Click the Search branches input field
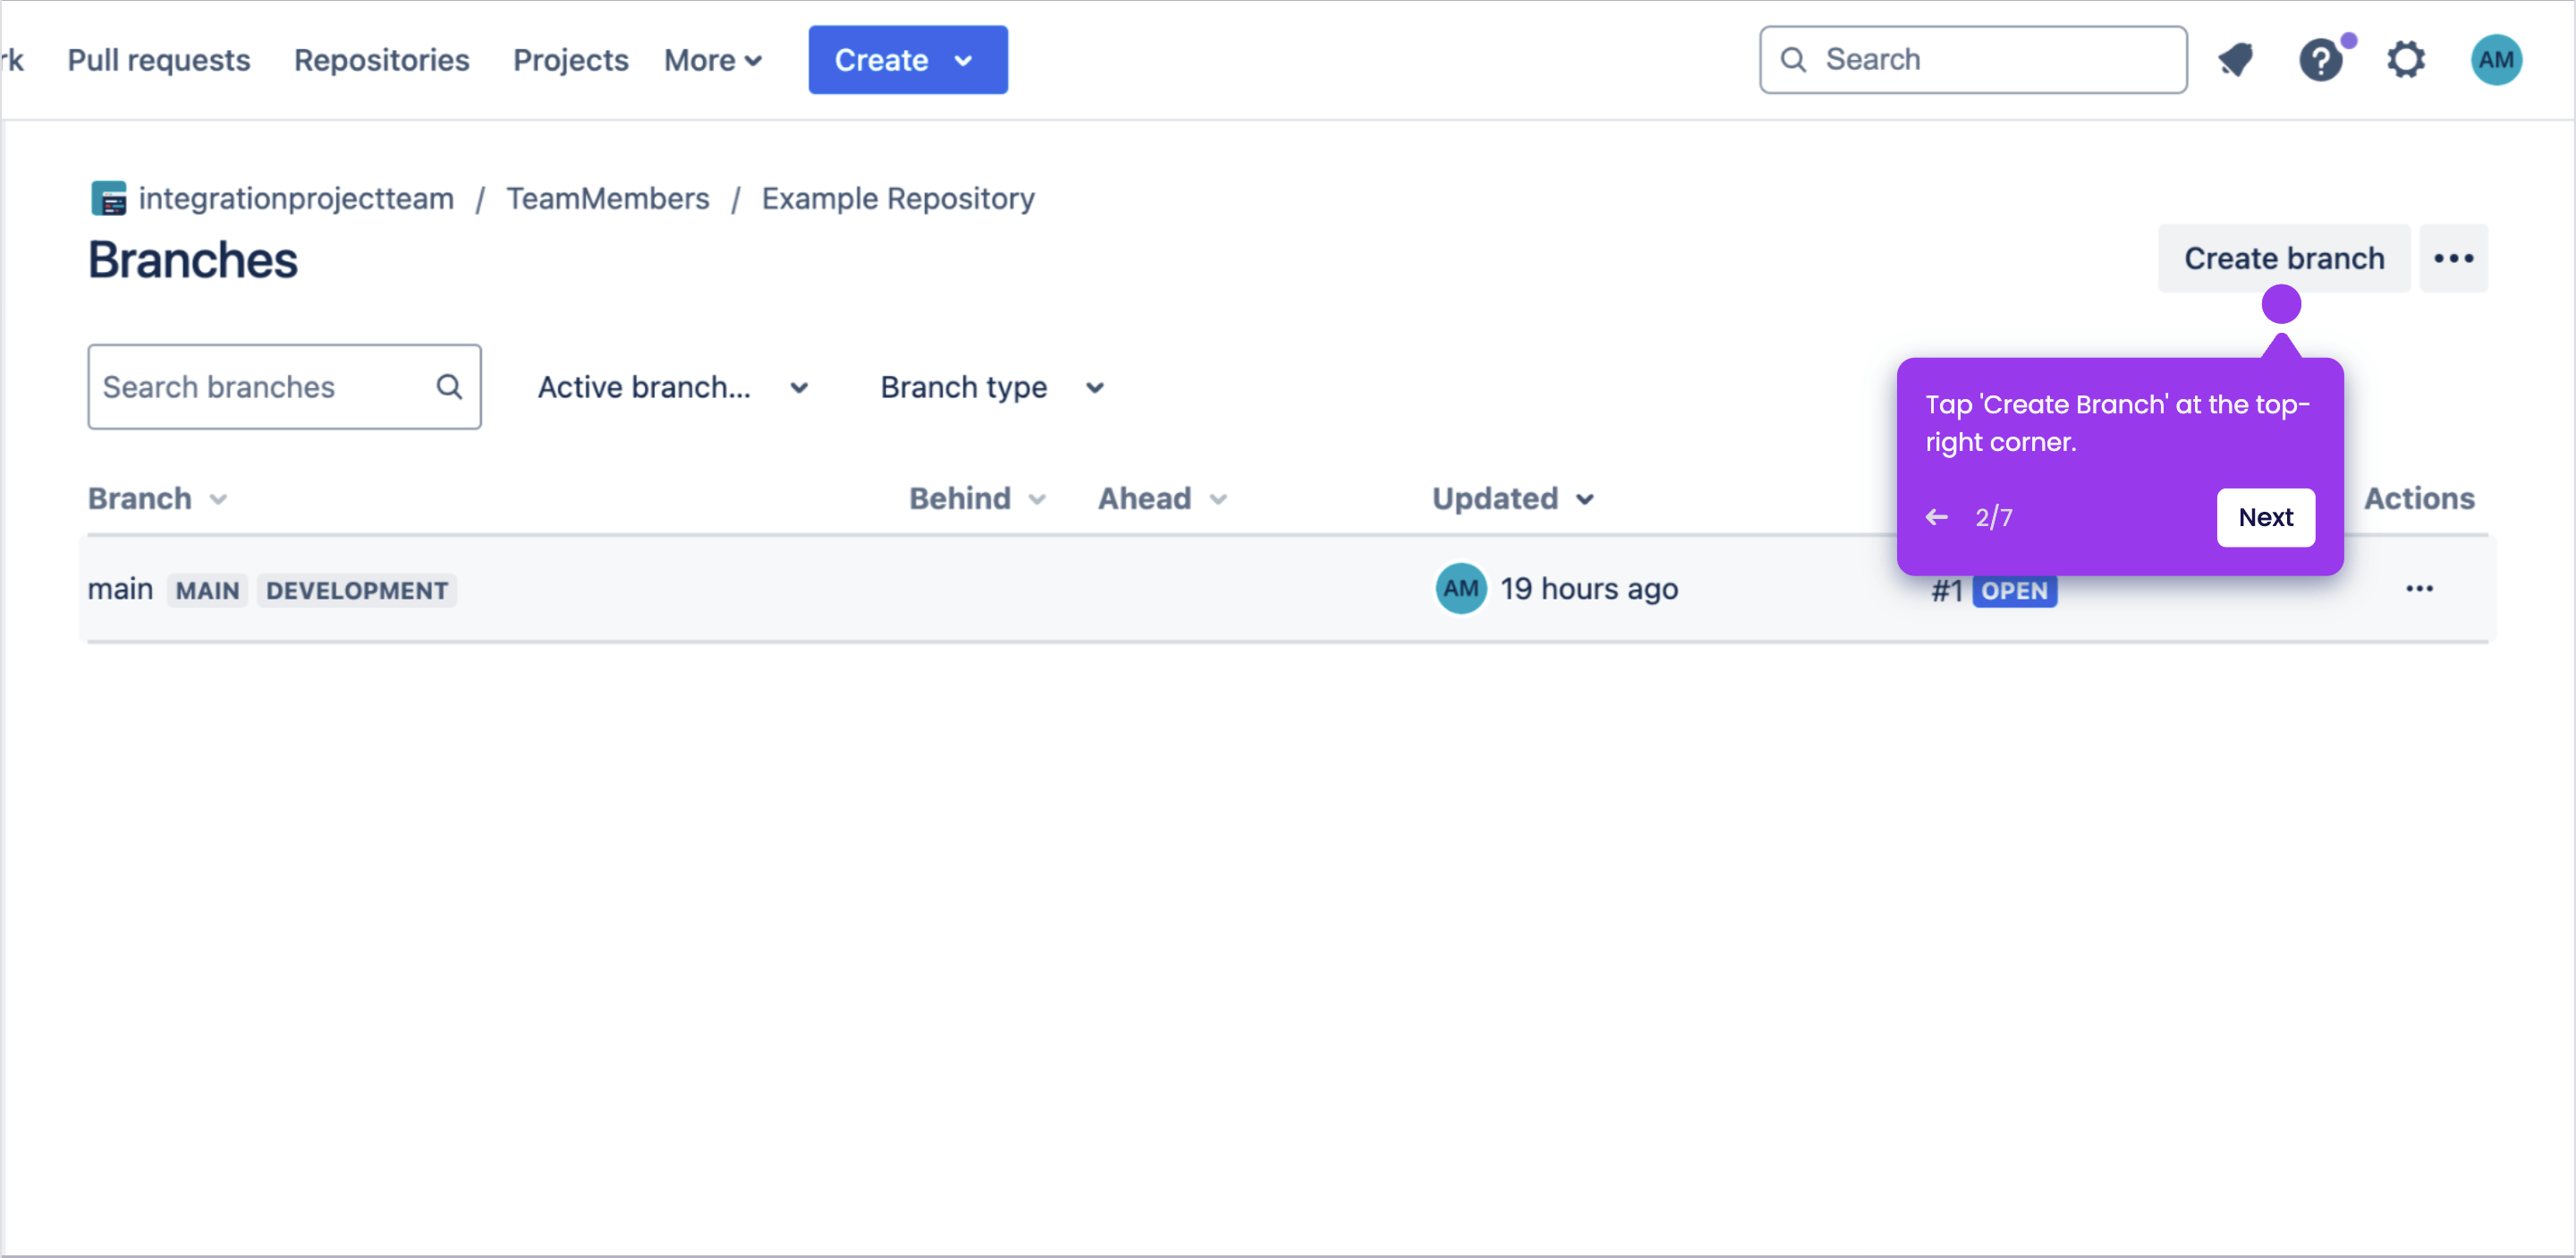 [x=284, y=387]
